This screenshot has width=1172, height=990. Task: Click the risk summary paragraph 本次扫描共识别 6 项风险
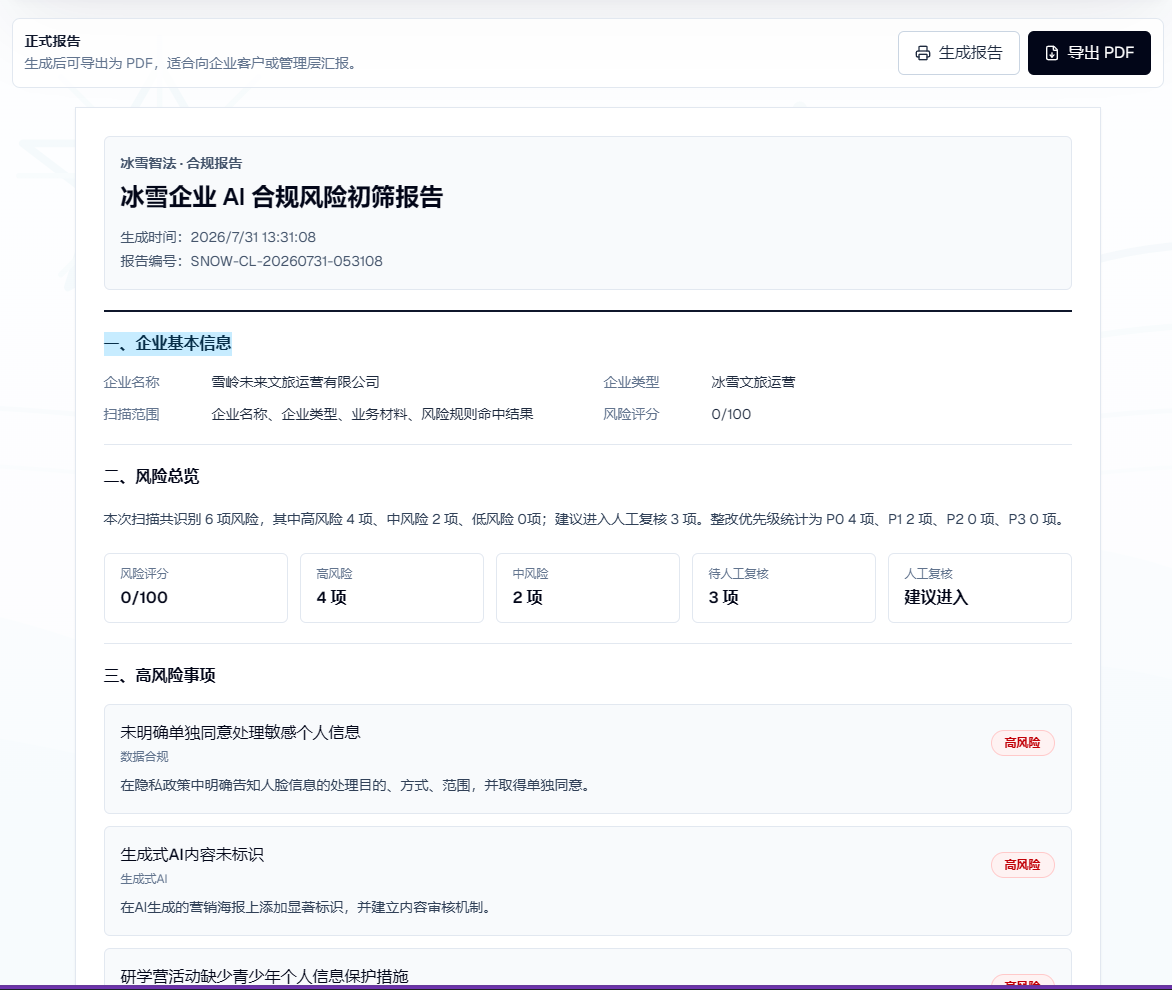tap(585, 519)
